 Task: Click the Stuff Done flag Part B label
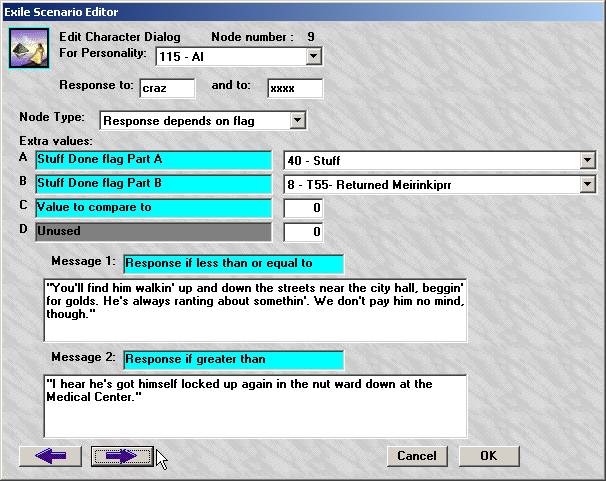tap(153, 184)
